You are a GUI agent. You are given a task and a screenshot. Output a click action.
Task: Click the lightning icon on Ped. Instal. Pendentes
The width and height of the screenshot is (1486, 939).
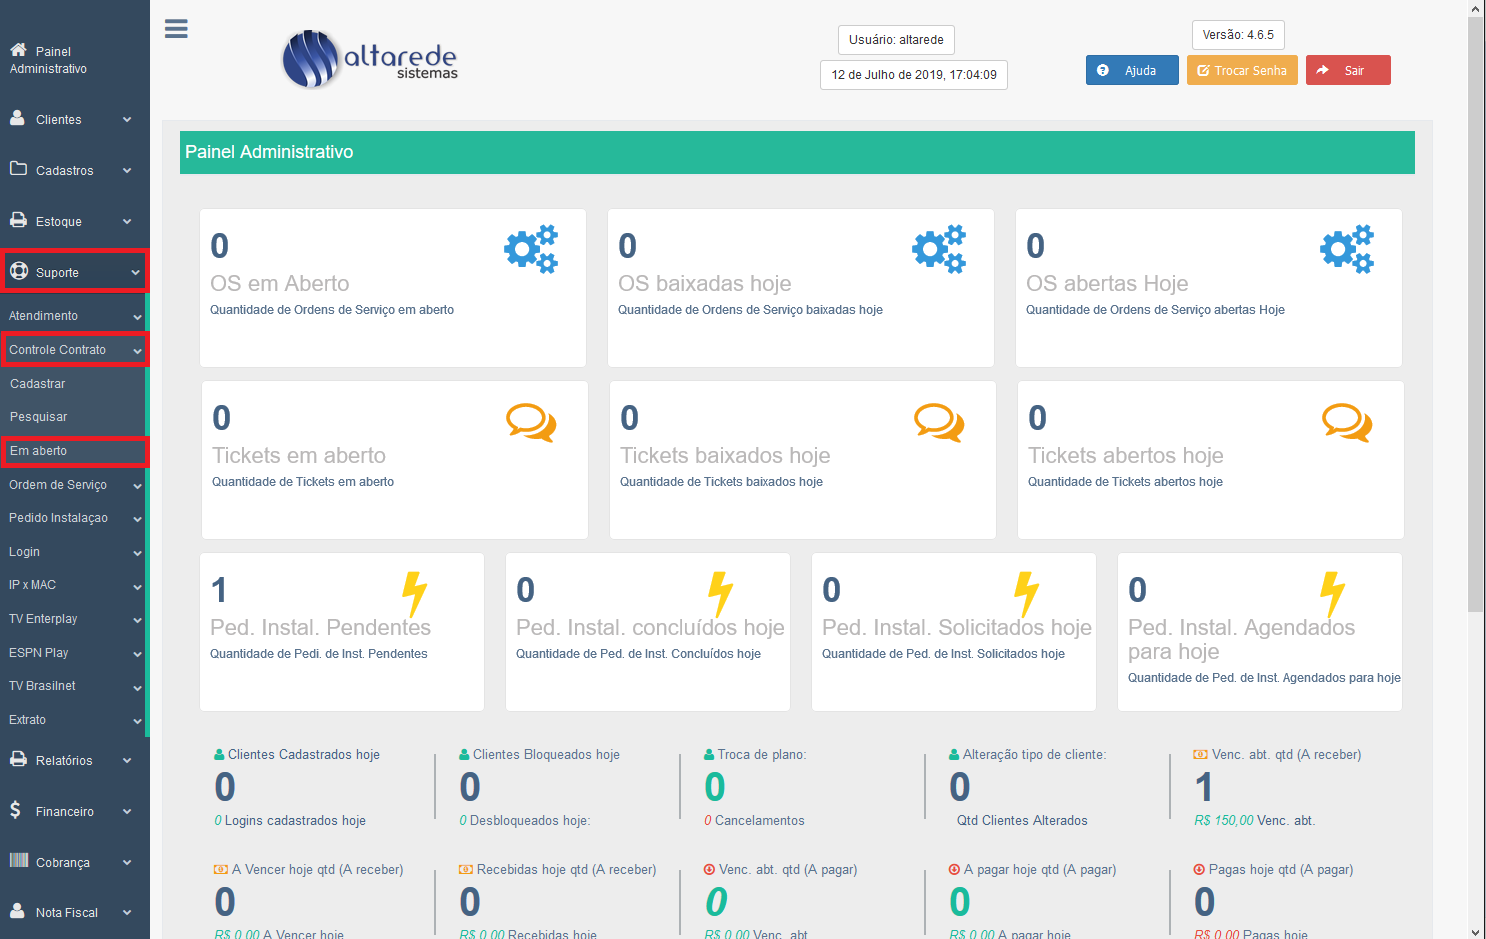point(414,594)
